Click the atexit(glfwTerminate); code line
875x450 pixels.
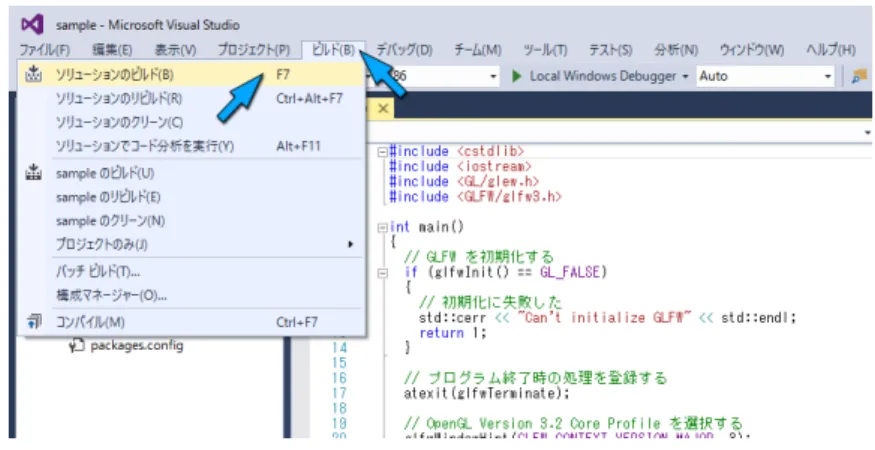487,393
